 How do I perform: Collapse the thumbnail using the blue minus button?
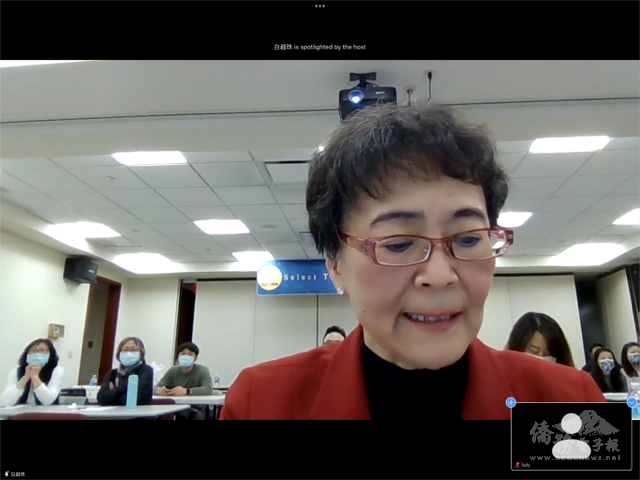pos(633,403)
